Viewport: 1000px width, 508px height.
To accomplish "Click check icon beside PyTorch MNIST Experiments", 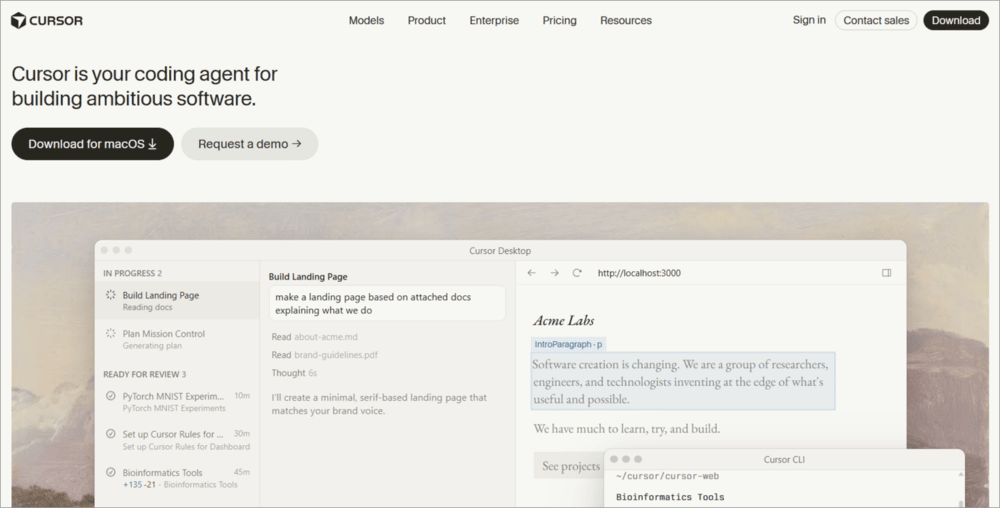I will click(x=110, y=396).
